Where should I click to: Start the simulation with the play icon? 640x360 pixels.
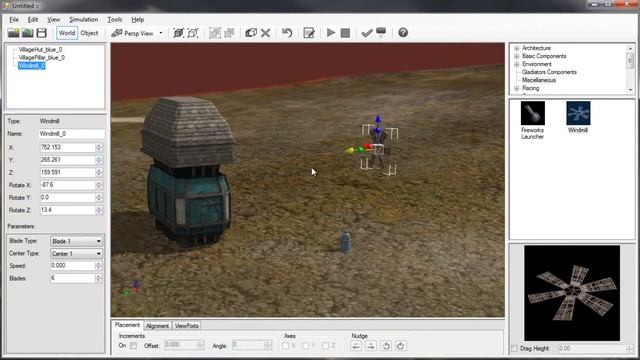331,33
